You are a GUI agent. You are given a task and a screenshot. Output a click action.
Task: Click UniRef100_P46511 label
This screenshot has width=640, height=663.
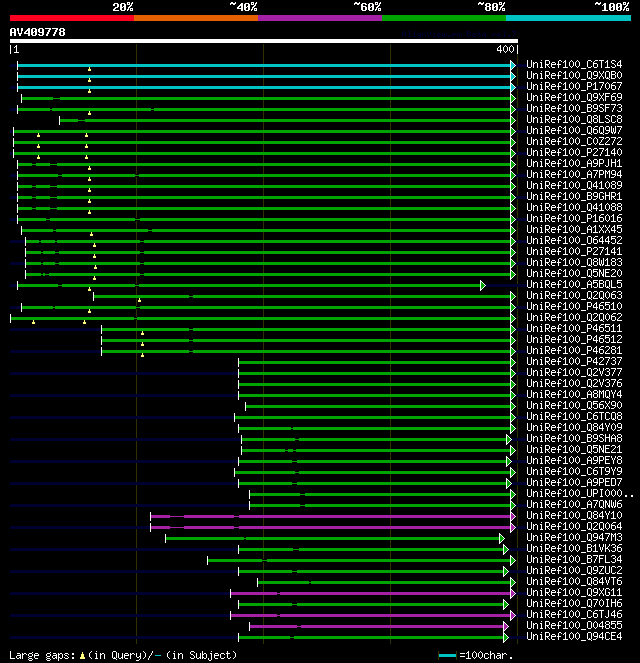[x=574, y=328]
